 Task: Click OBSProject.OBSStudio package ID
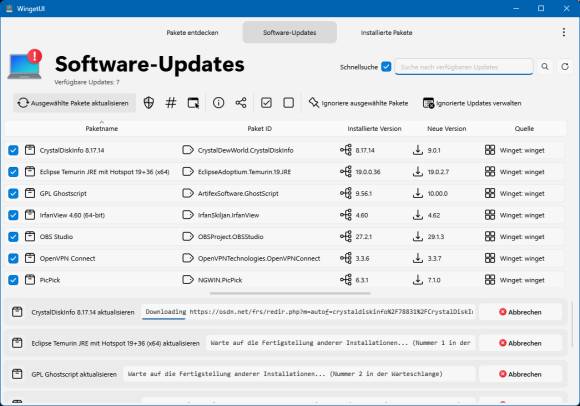coord(230,237)
